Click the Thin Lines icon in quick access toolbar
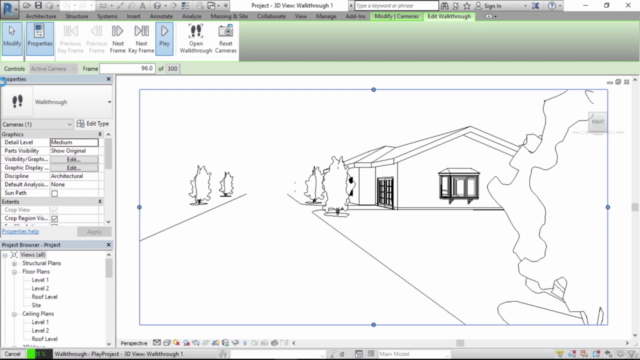 [x=185, y=6]
